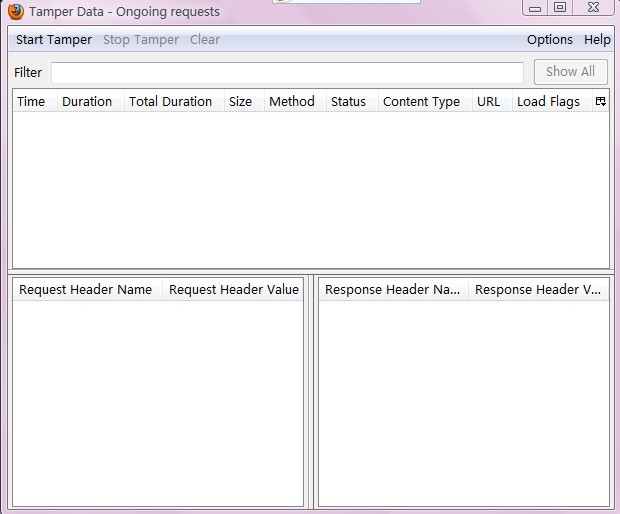Viewport: 620px width, 514px height.
Task: Click Request Header Value column header
Action: pos(233,289)
